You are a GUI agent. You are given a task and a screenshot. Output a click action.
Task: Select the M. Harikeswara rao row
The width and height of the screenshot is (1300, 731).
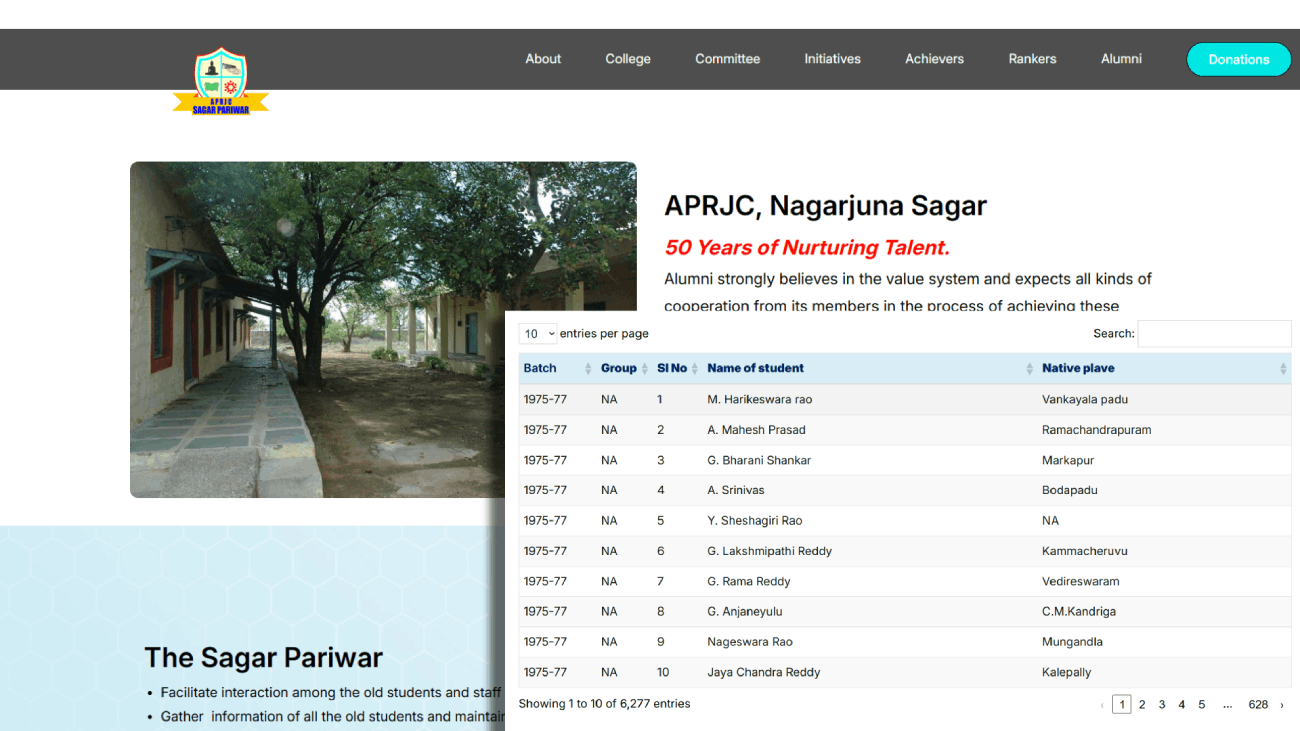tap(759, 400)
